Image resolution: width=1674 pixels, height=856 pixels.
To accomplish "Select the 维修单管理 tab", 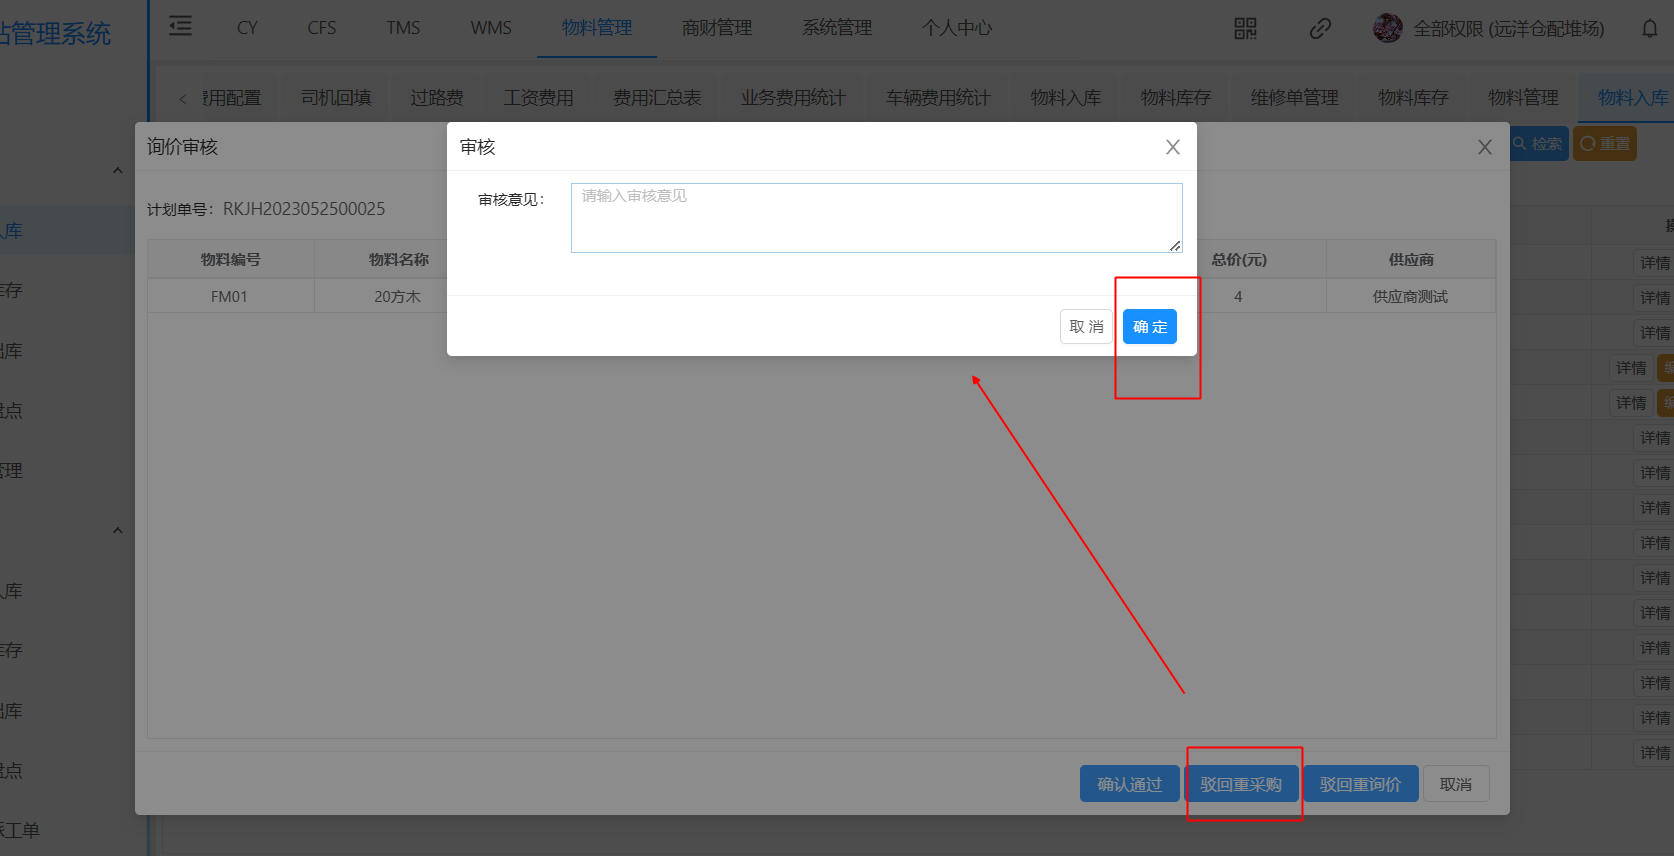I will (x=1294, y=98).
